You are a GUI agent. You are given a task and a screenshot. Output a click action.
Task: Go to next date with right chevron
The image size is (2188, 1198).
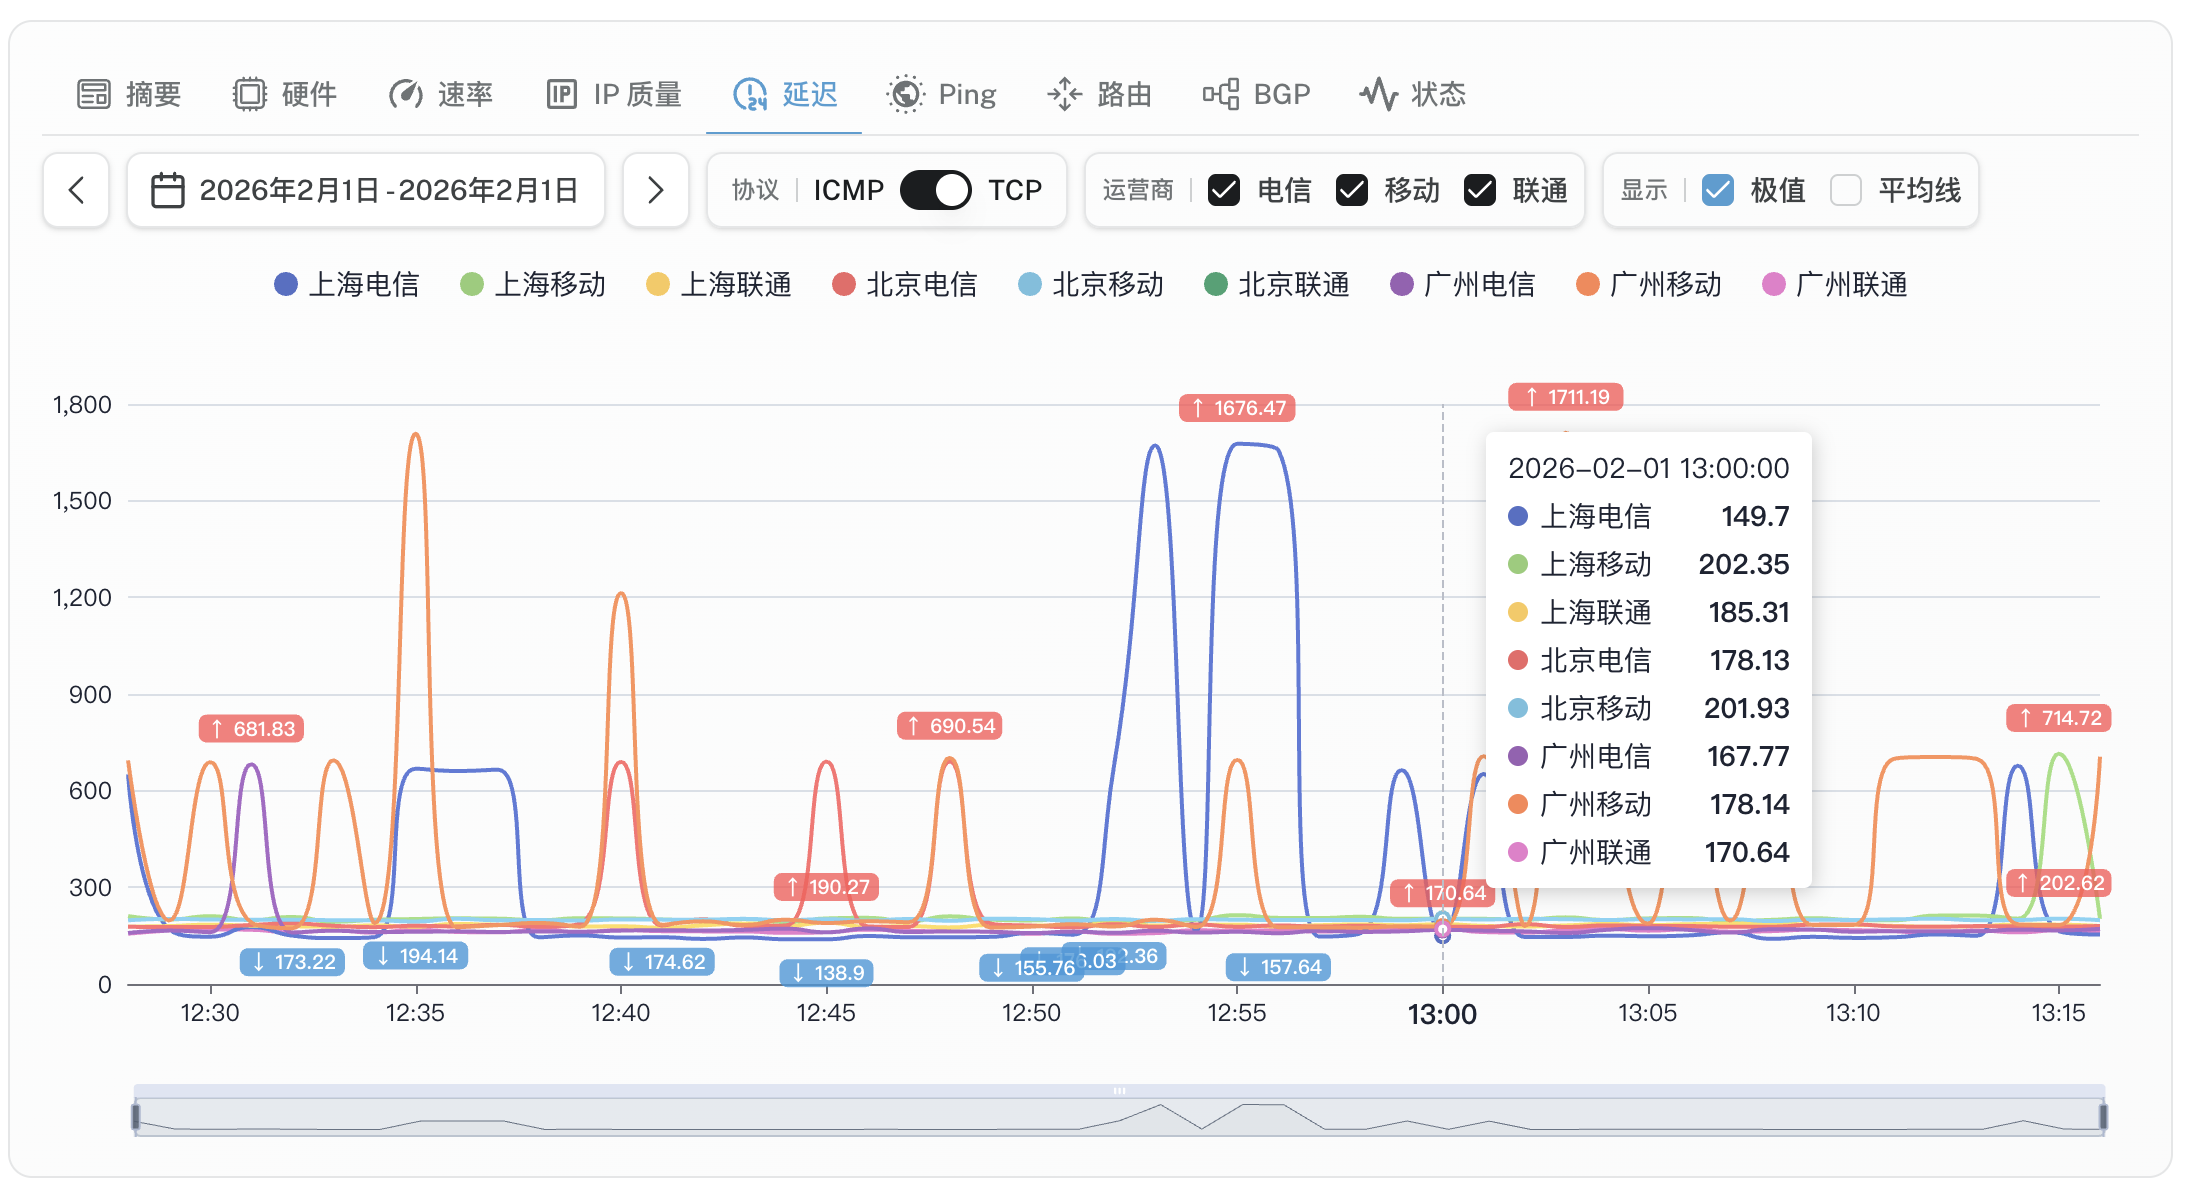click(x=655, y=190)
